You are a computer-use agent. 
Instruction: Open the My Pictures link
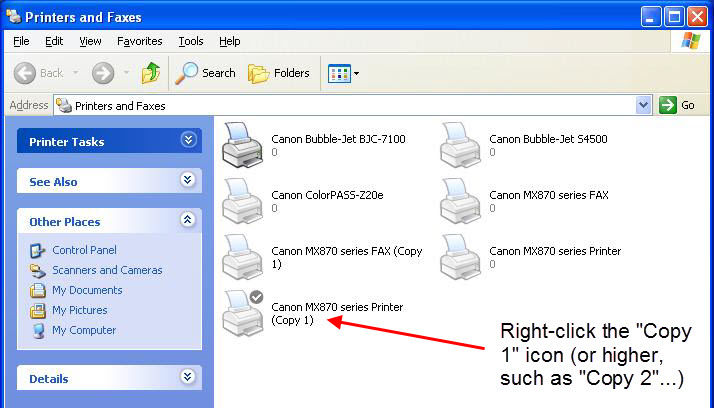(80, 310)
